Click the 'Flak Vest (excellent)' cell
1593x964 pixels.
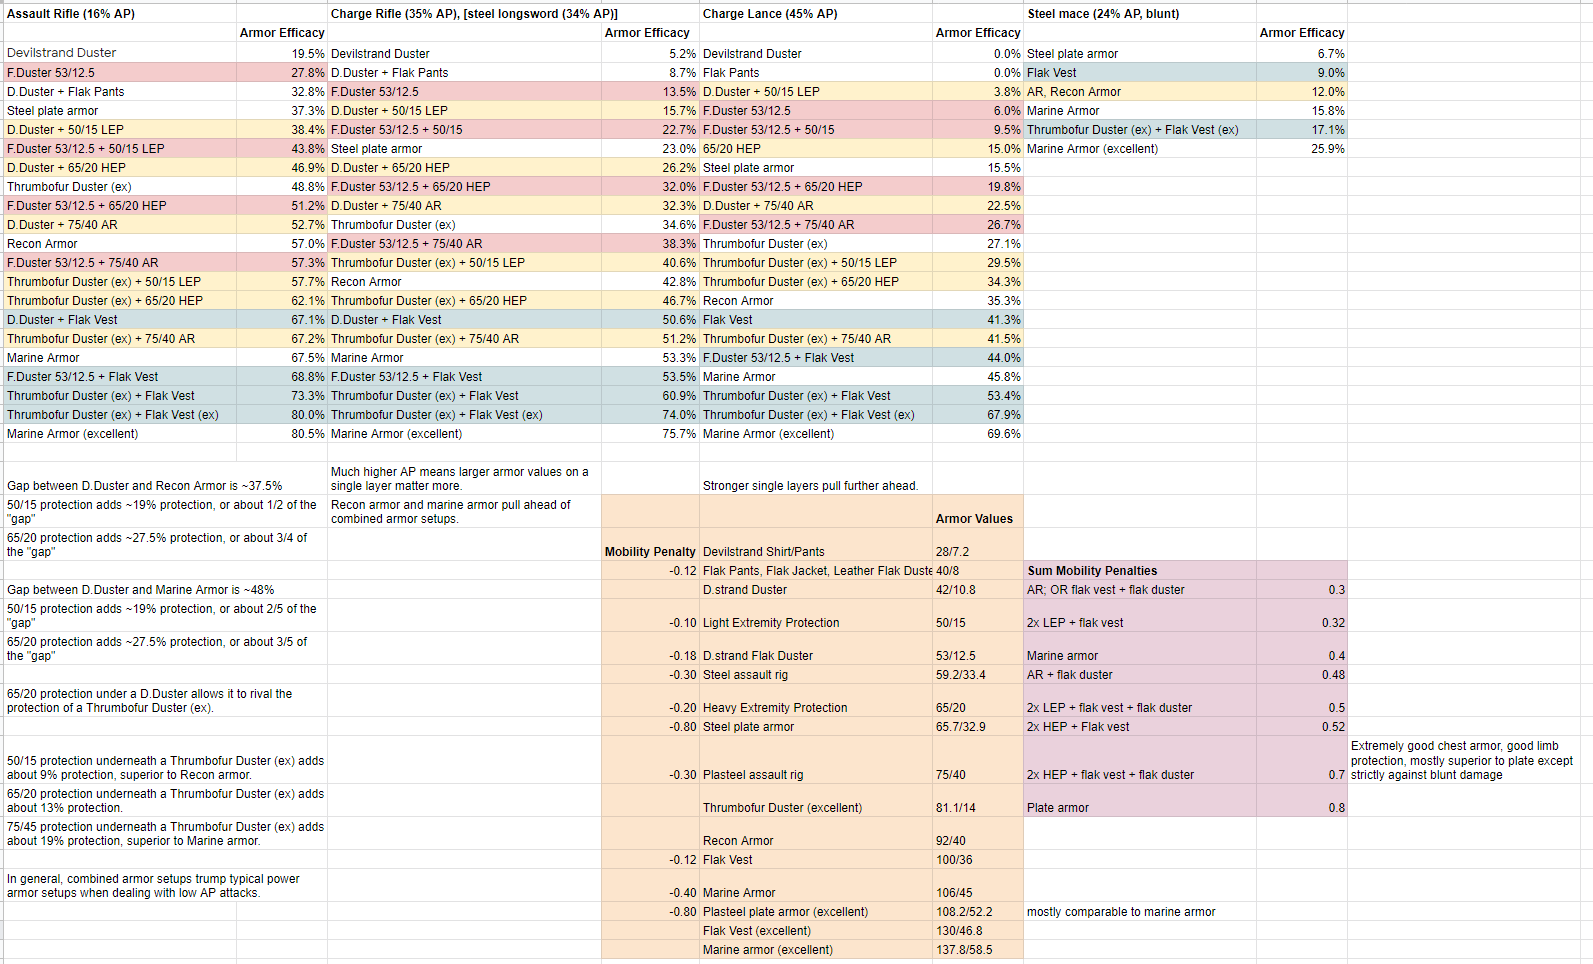(x=816, y=931)
